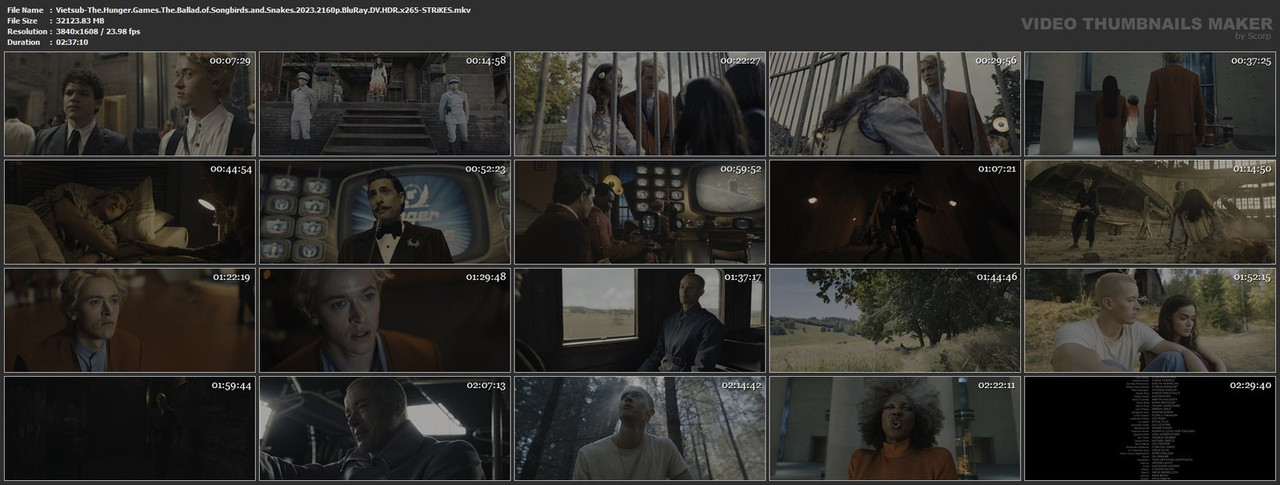Screen dimensions: 1280x485
Task: Click the "Resolution" label
Action: [25, 31]
